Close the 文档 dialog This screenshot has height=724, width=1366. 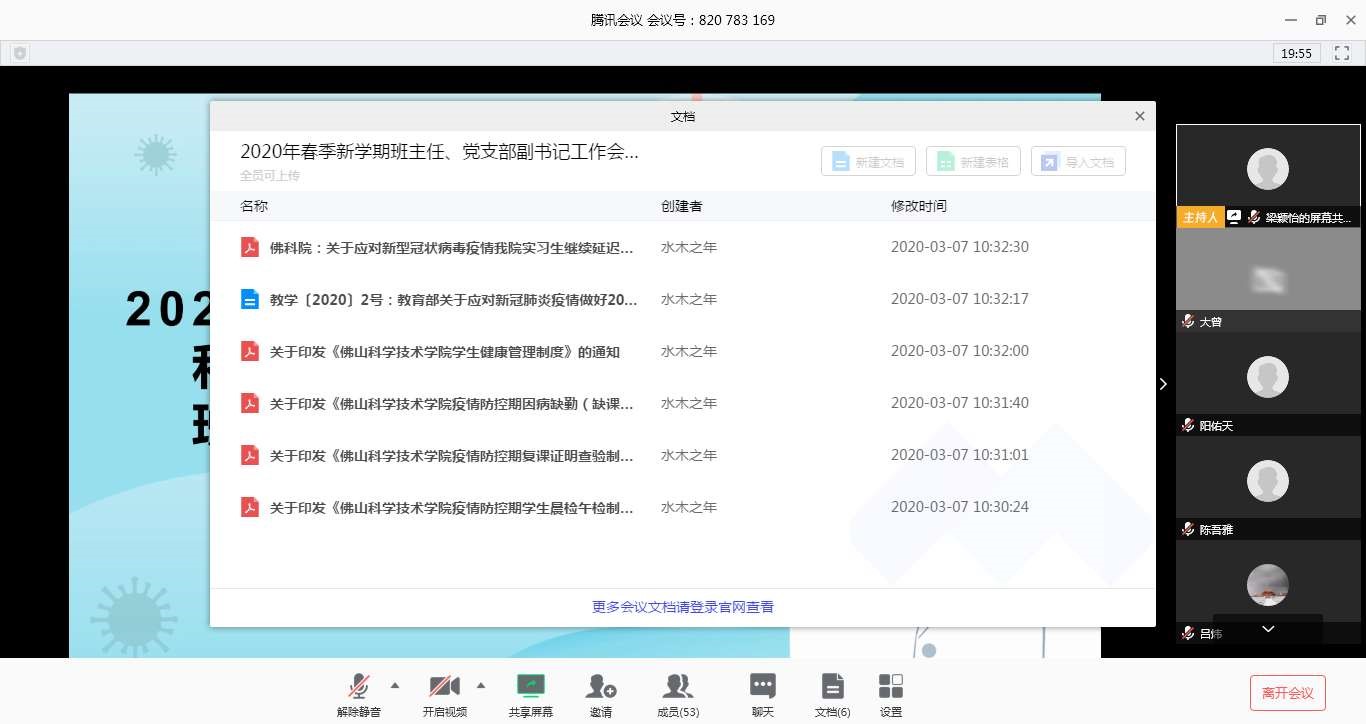point(1139,116)
